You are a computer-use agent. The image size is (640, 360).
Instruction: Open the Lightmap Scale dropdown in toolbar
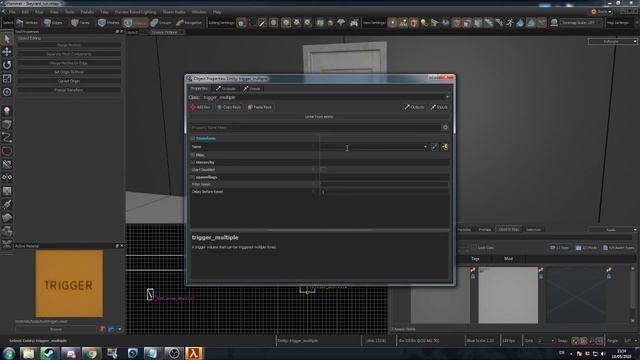[581, 23]
